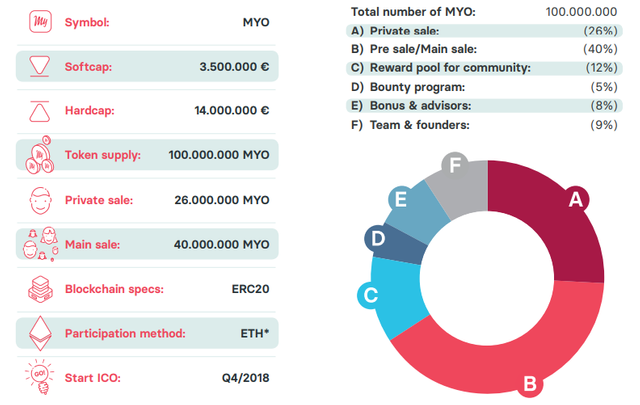Select the Bonus & advisors legend row
Image resolution: width=640 pixels, height=405 pixels.
coord(484,106)
